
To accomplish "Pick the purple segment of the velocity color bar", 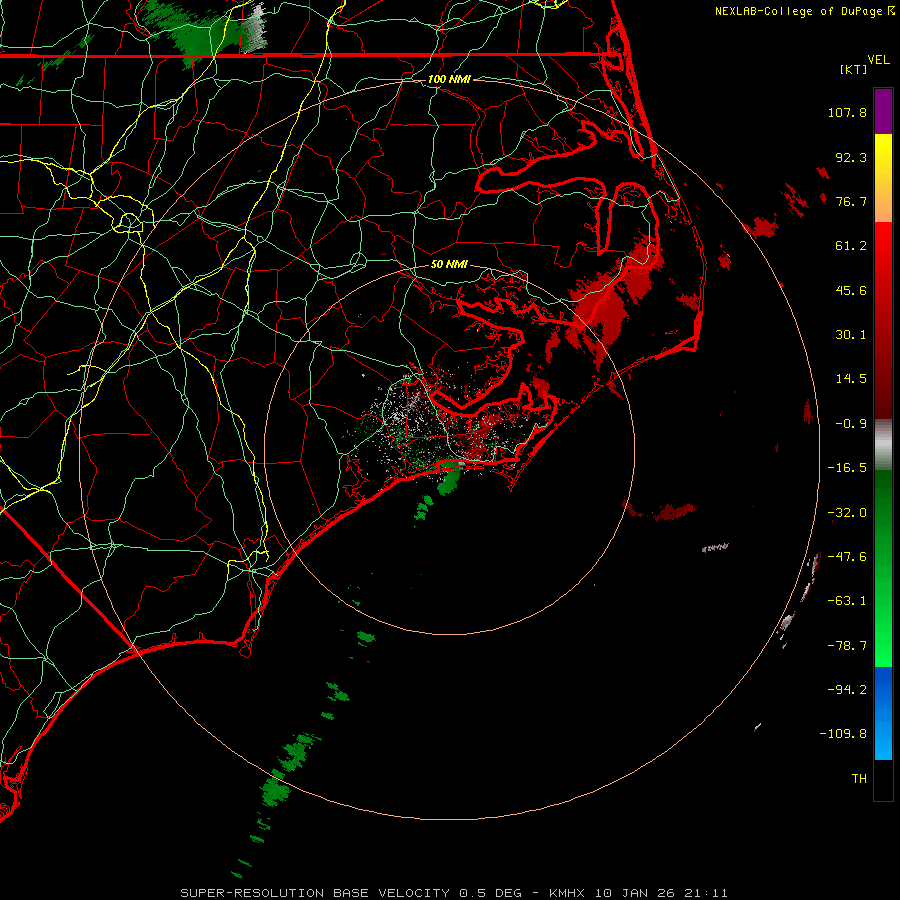I will click(883, 111).
